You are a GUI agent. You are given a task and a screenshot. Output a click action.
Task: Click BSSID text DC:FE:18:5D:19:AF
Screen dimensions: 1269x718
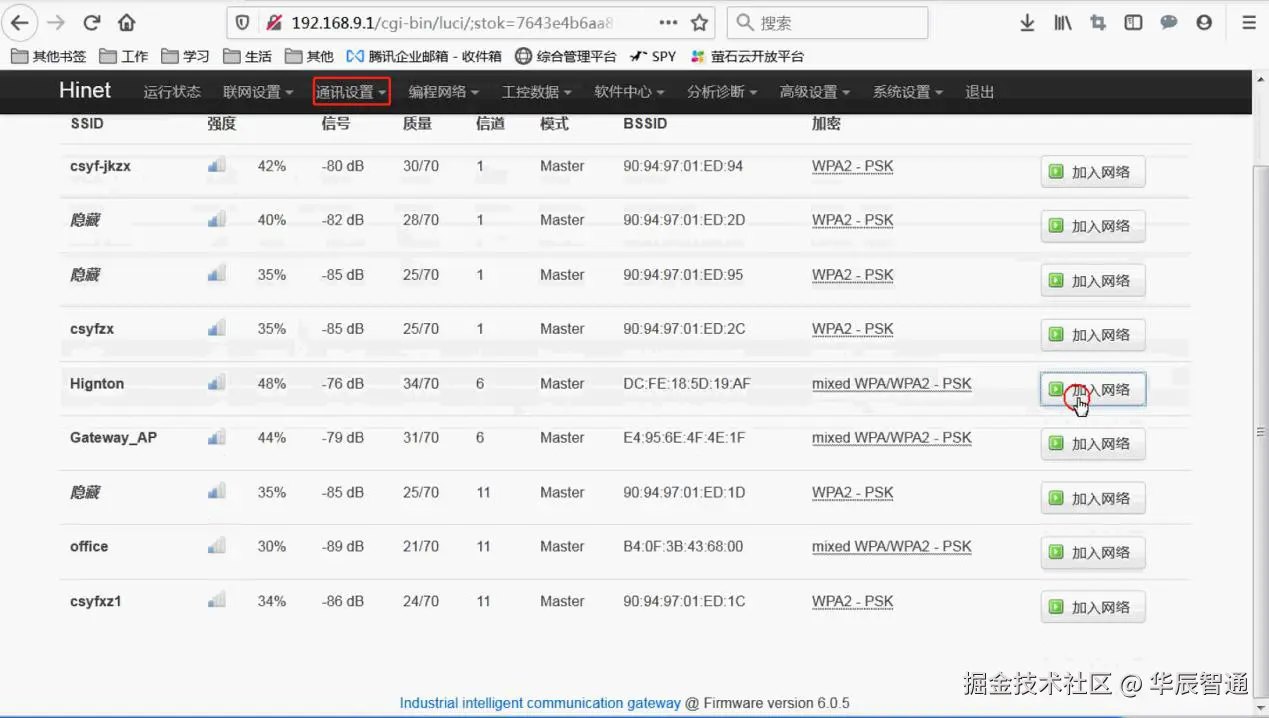686,383
